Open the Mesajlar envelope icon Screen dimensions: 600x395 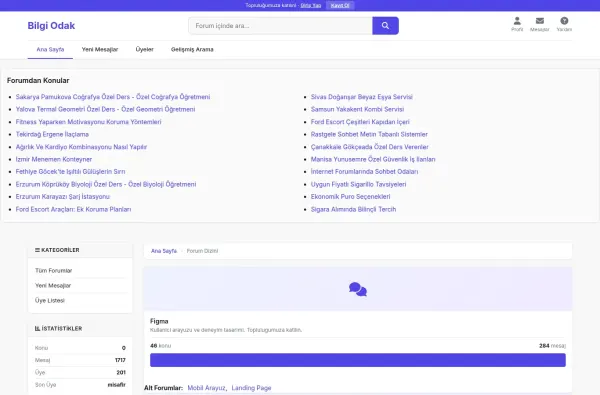(540, 21)
